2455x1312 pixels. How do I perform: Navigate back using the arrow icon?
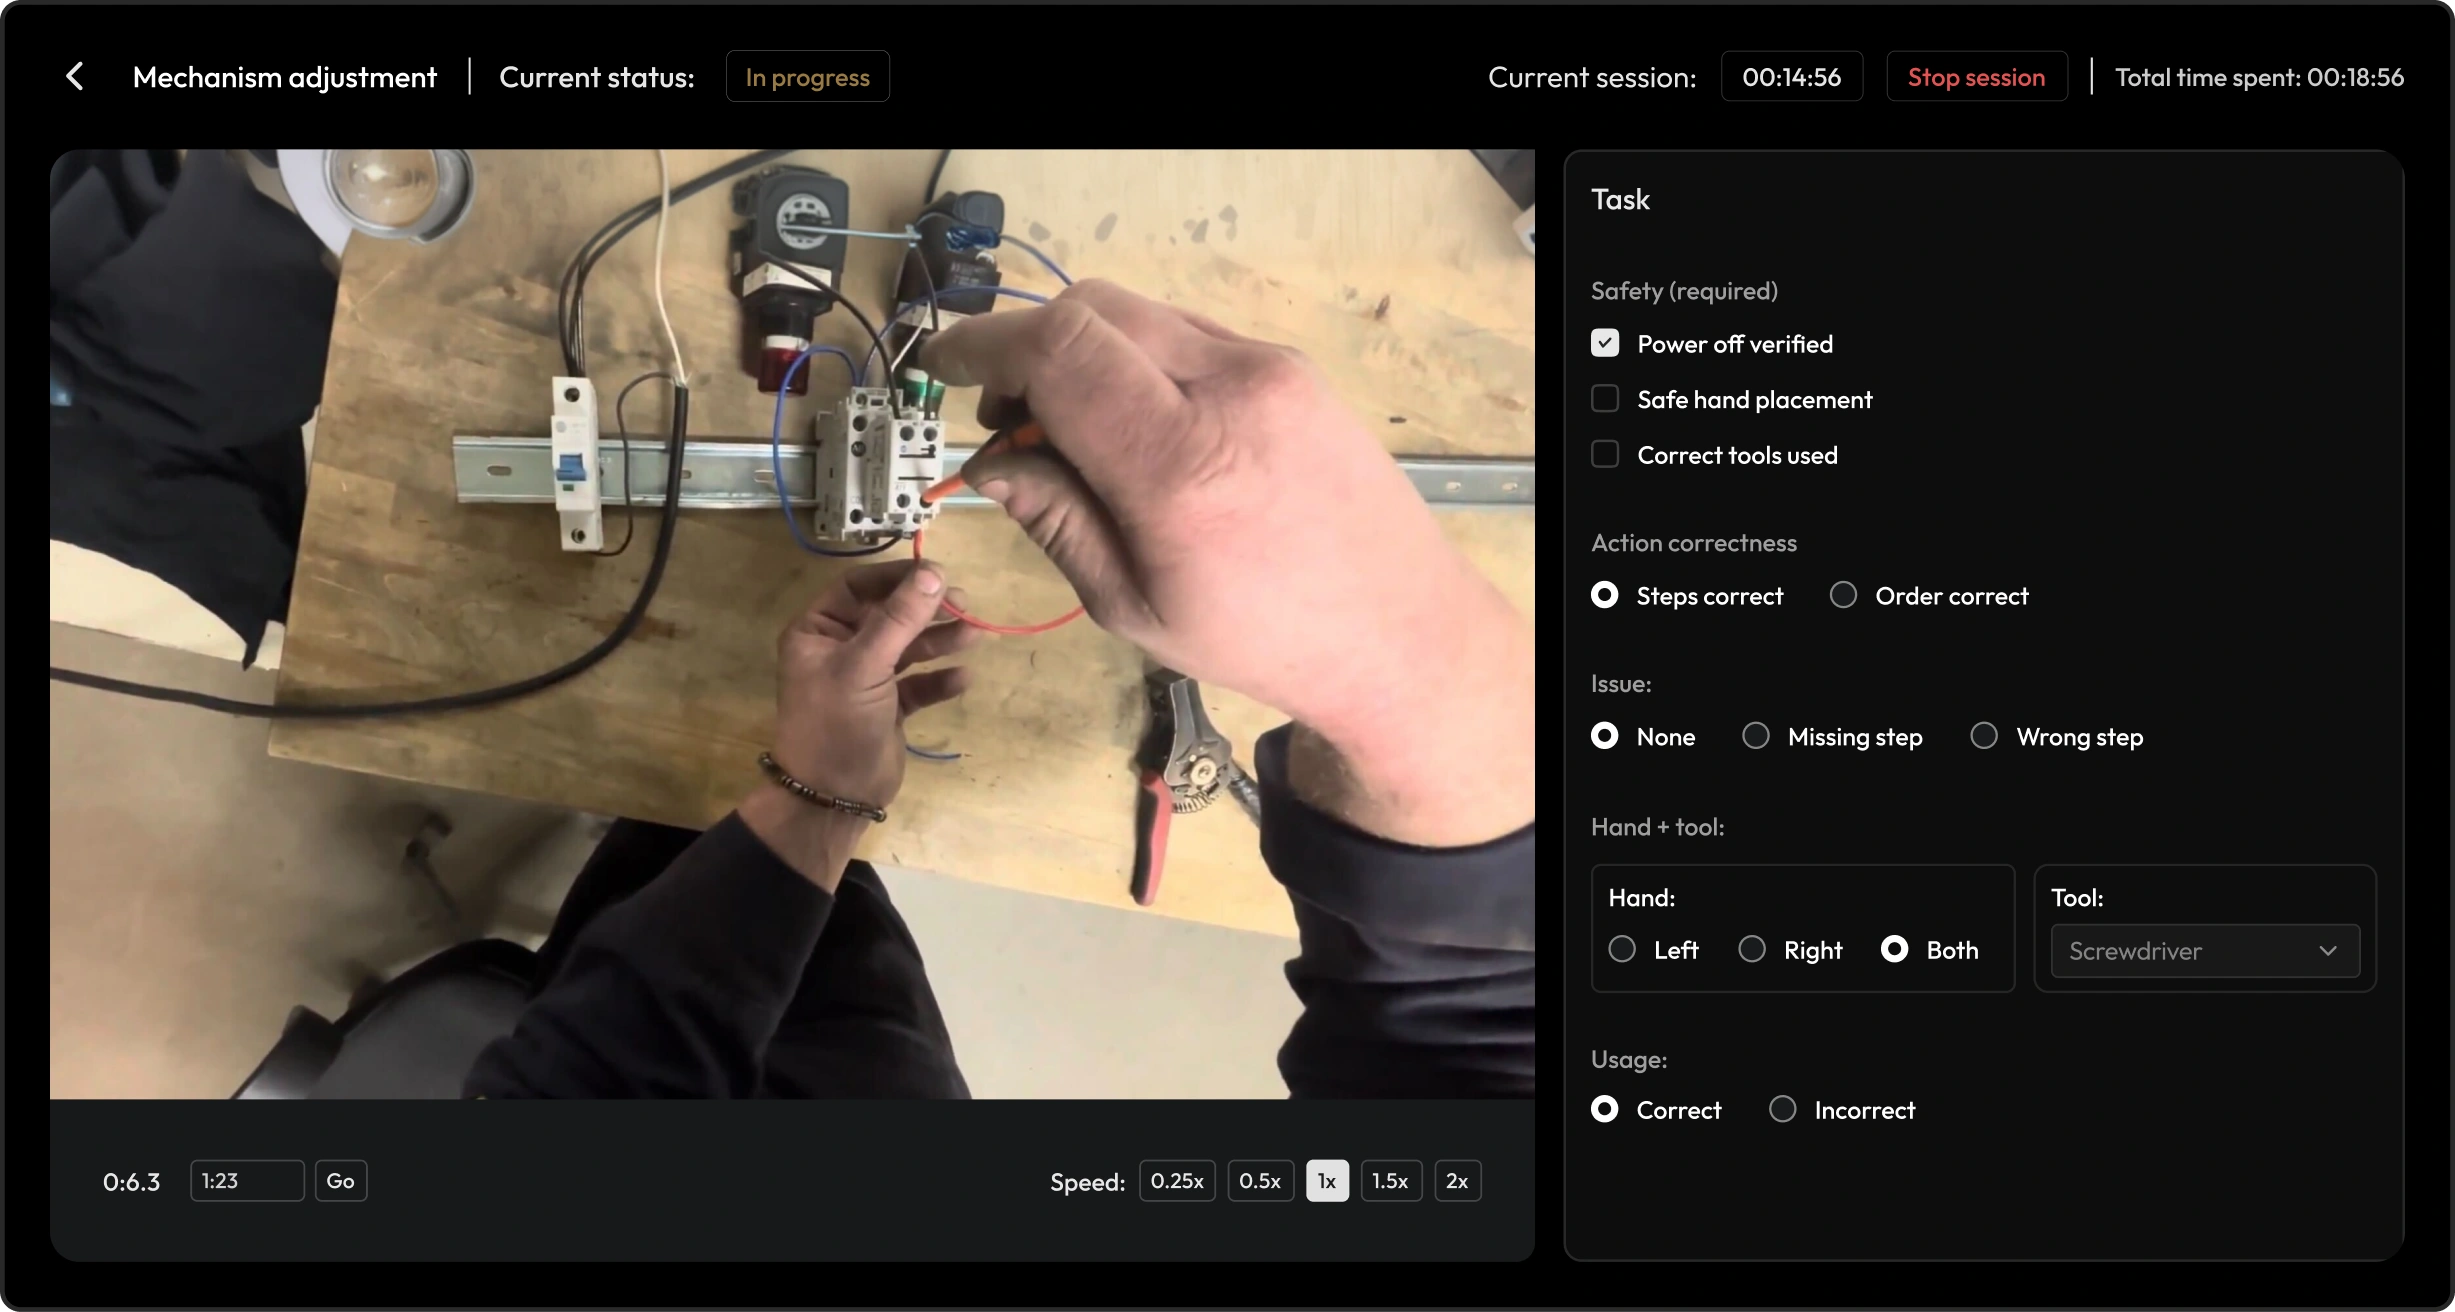point(75,76)
